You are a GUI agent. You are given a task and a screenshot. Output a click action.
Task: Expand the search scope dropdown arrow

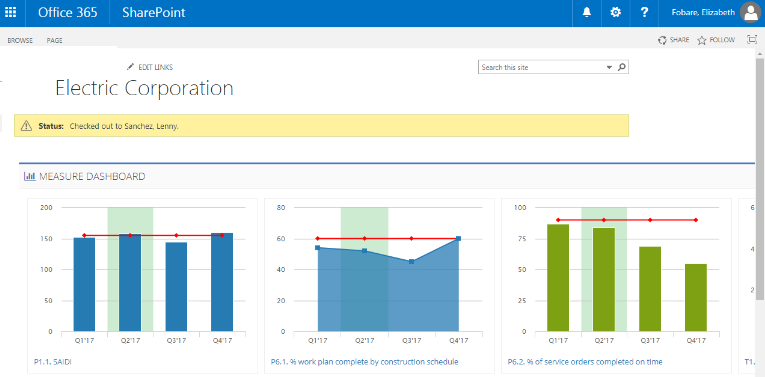pyautogui.click(x=609, y=67)
